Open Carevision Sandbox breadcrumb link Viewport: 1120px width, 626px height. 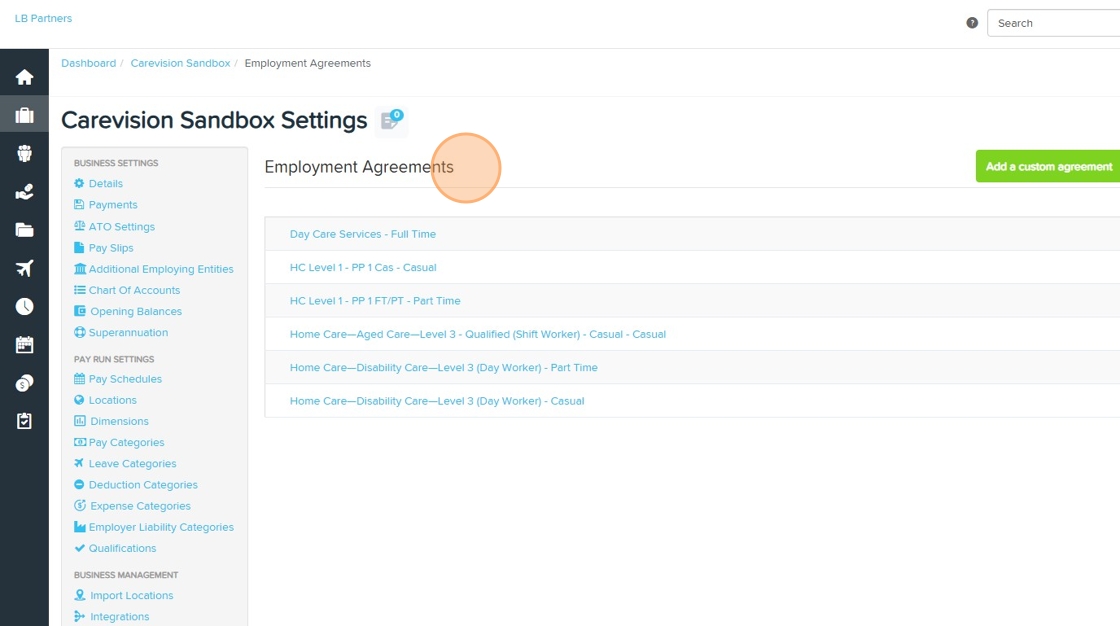pos(180,63)
